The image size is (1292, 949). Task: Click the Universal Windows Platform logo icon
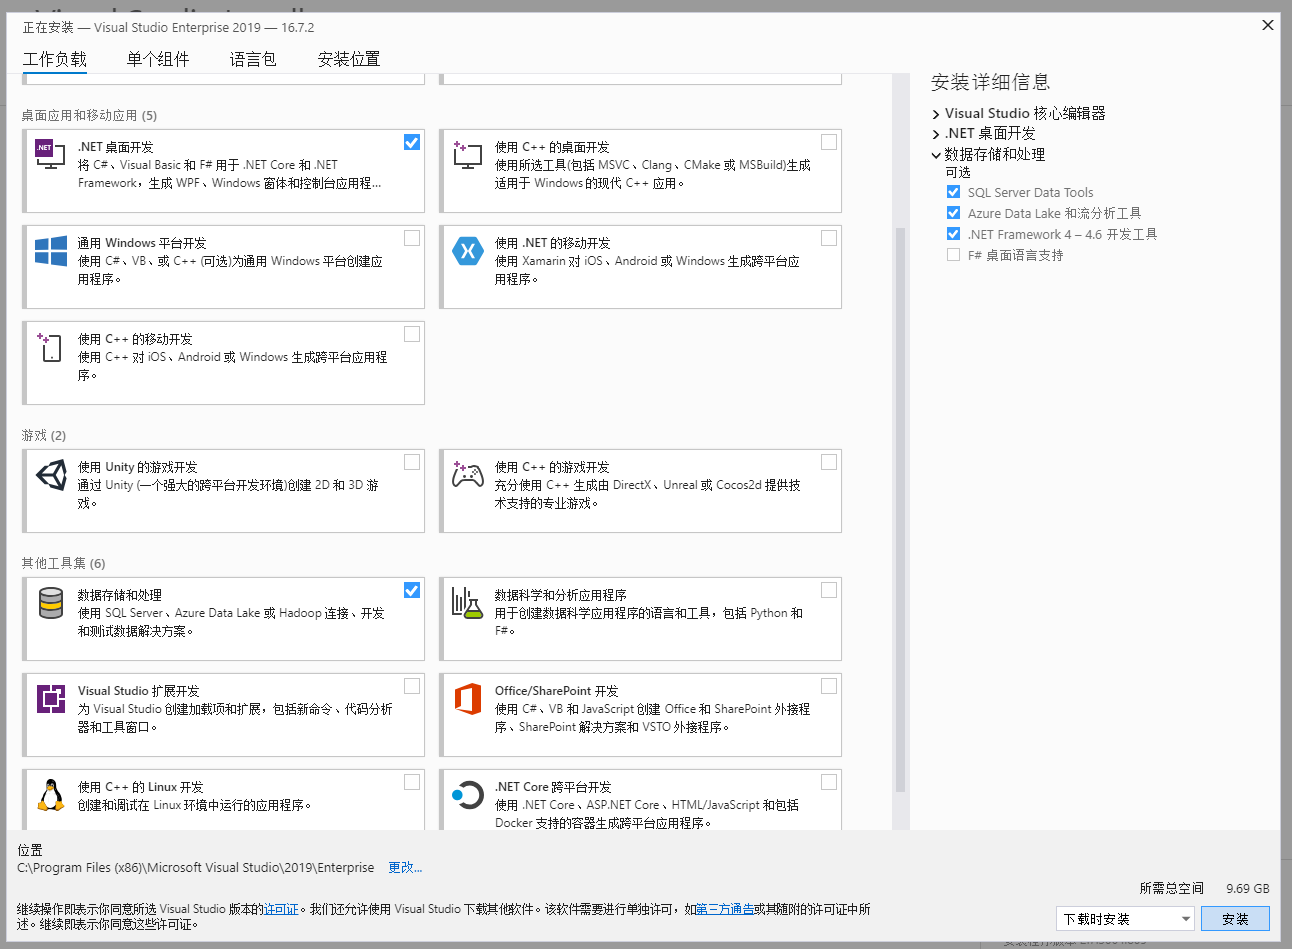tap(50, 250)
